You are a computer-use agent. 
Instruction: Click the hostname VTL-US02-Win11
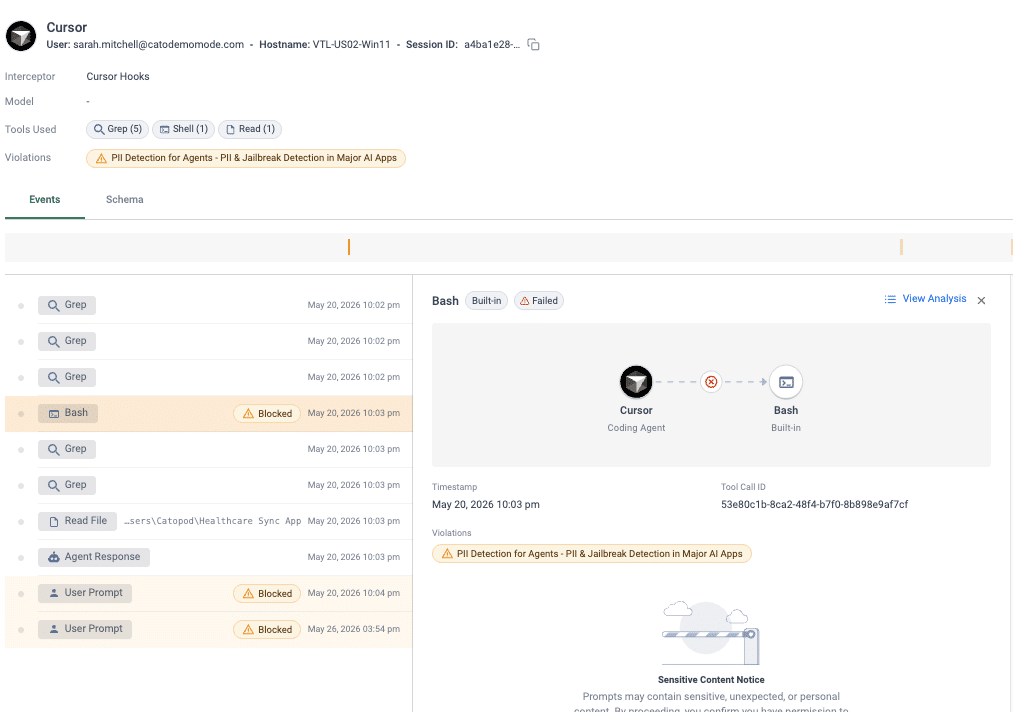[x=351, y=45]
